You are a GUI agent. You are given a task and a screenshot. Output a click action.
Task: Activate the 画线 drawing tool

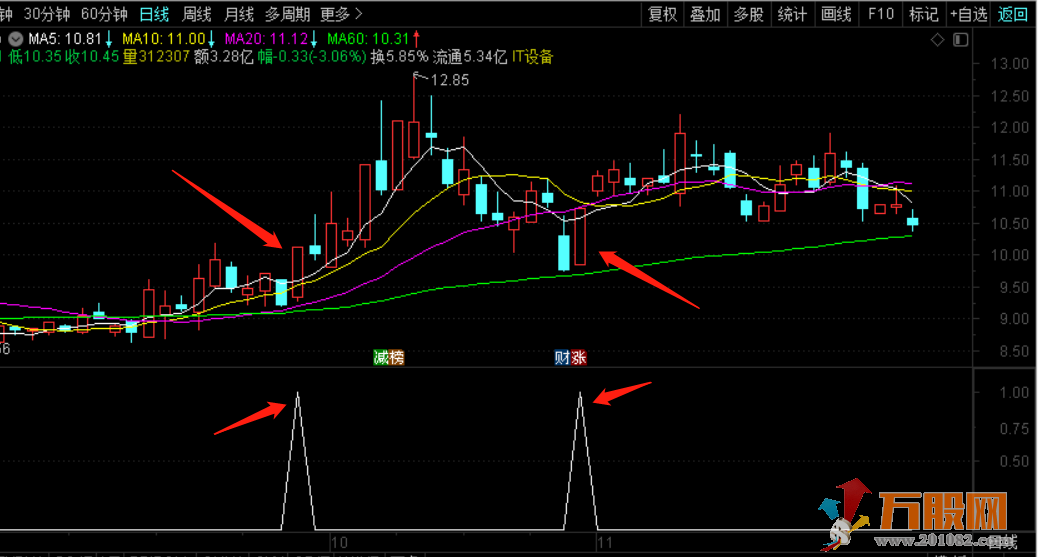(836, 14)
